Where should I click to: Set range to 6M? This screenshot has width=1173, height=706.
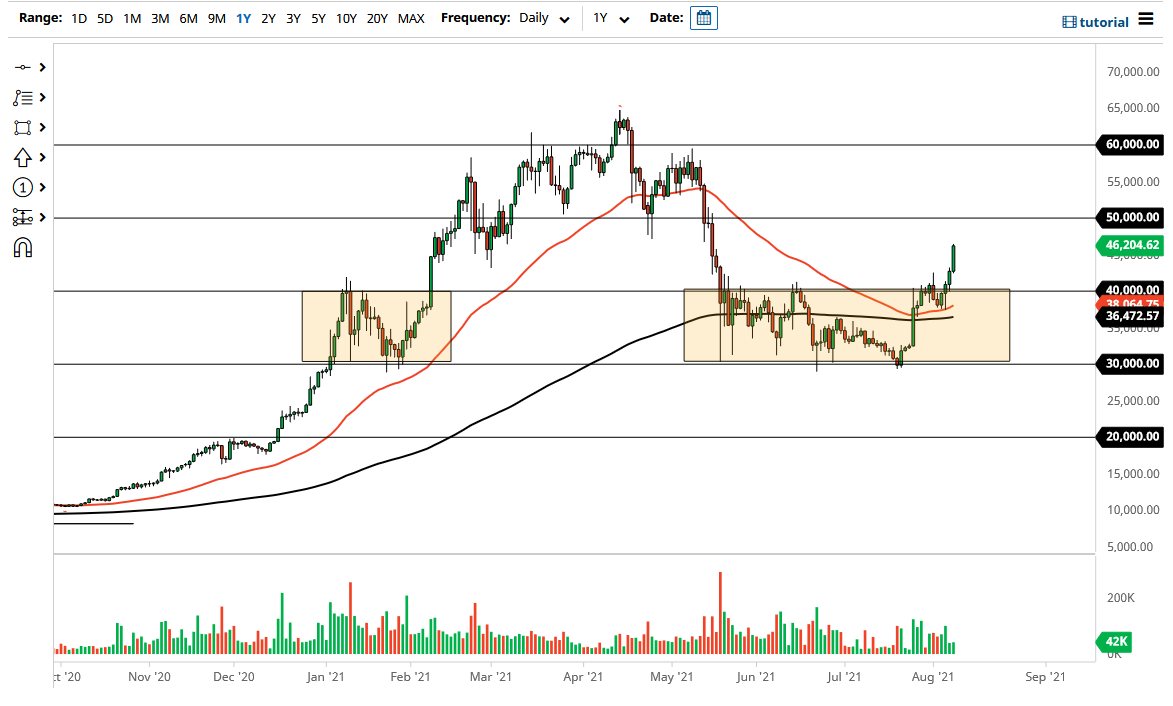(189, 19)
